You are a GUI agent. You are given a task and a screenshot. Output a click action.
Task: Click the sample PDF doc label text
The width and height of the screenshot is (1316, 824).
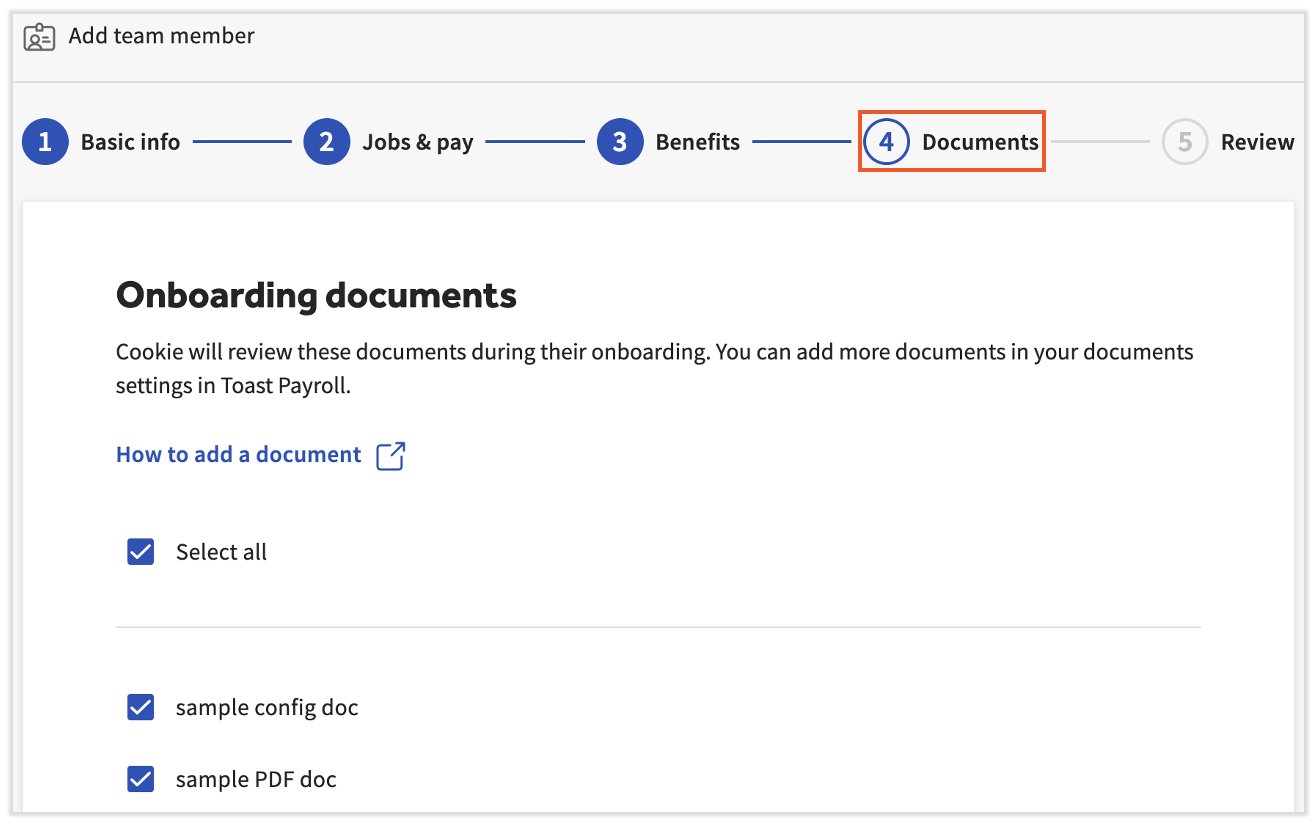click(x=256, y=779)
